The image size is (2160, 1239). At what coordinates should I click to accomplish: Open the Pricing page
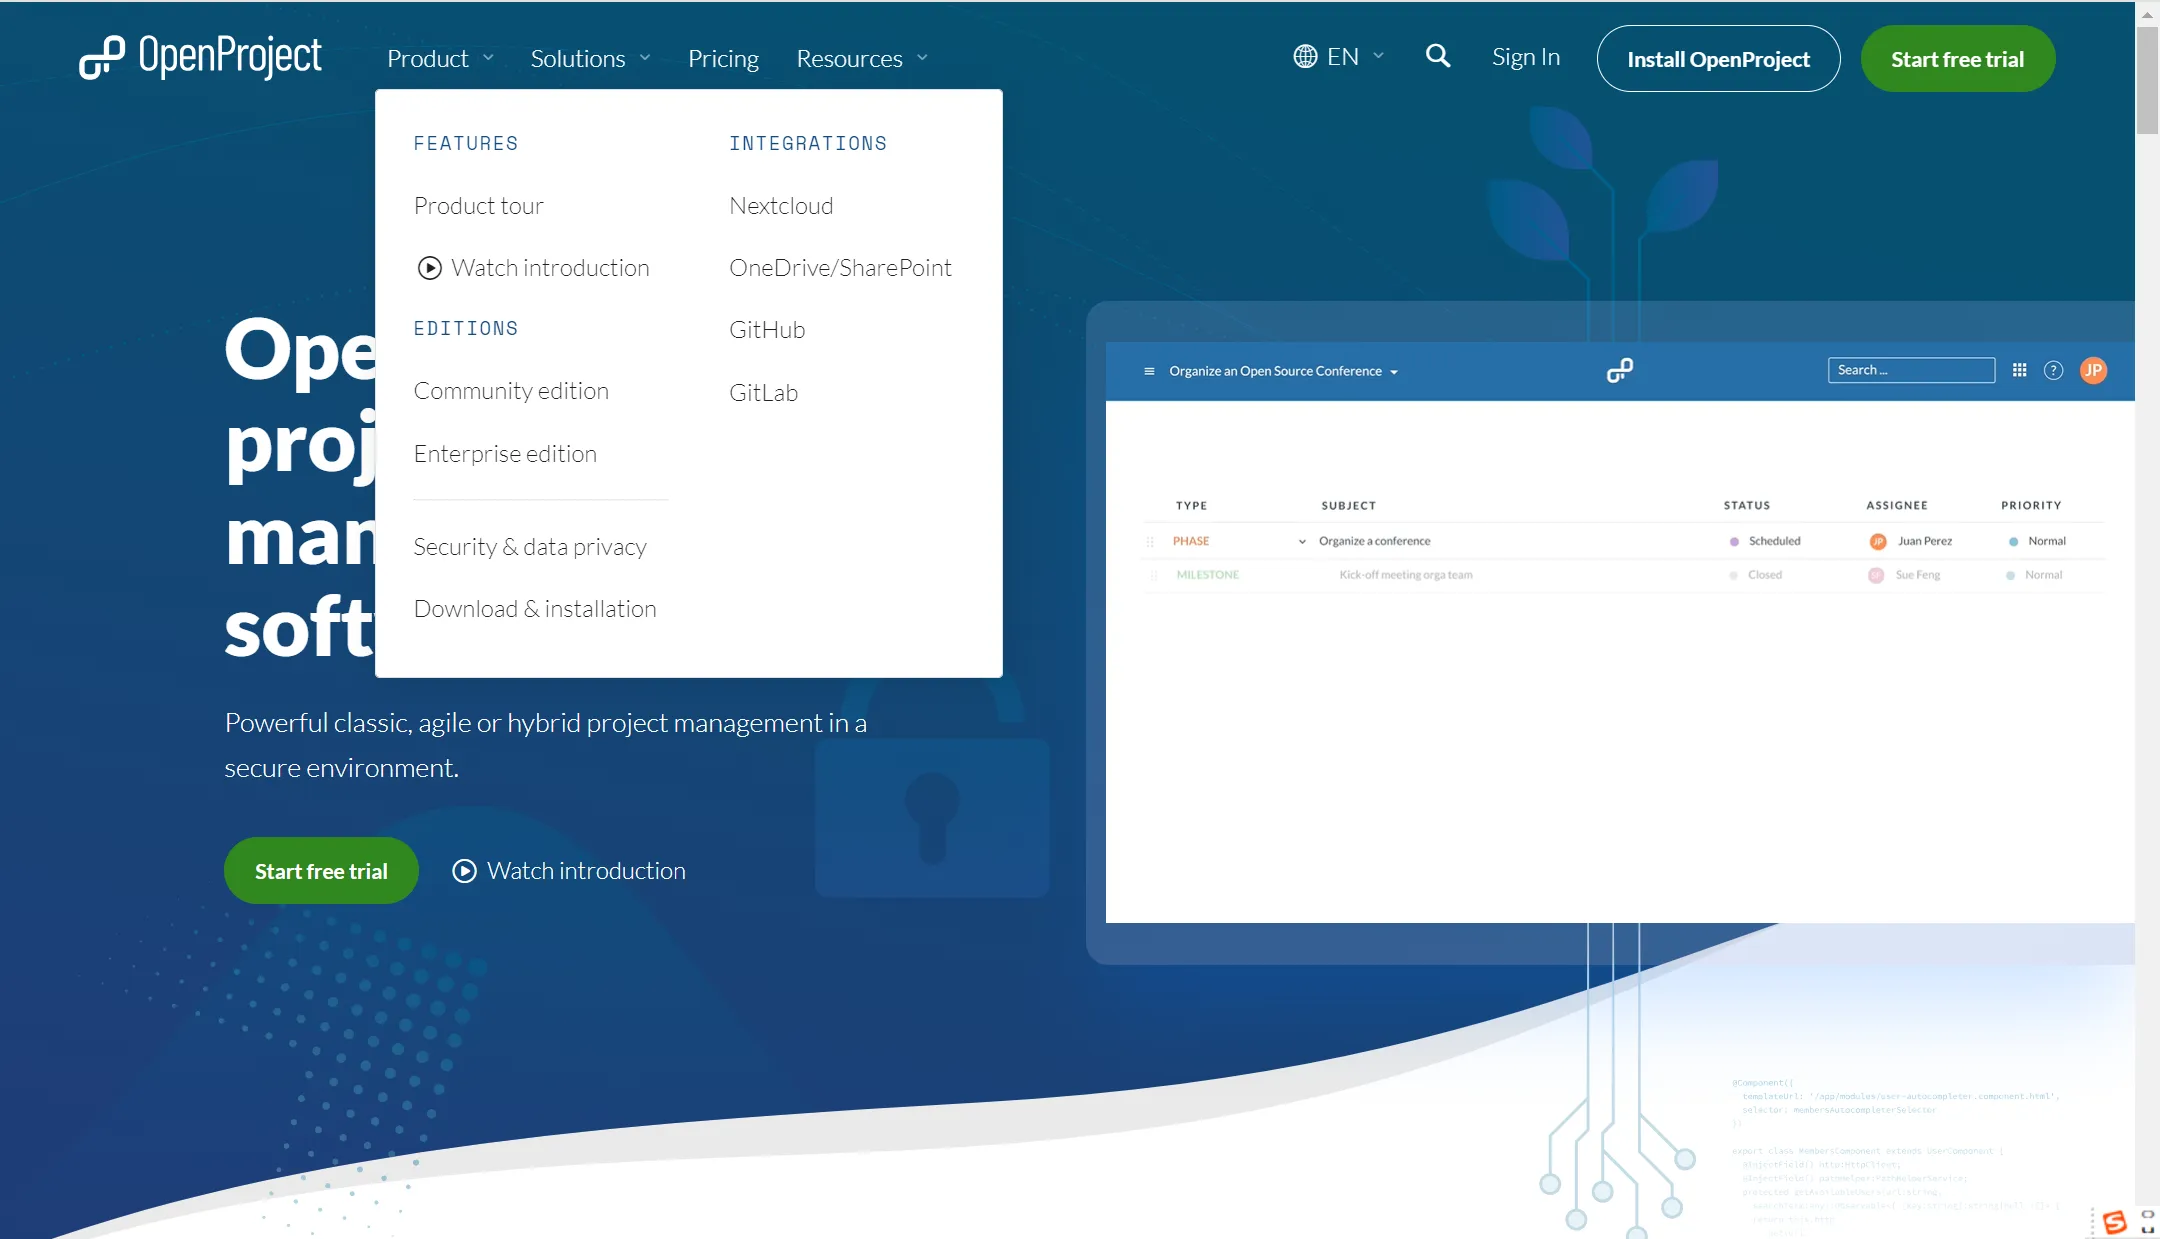(723, 58)
